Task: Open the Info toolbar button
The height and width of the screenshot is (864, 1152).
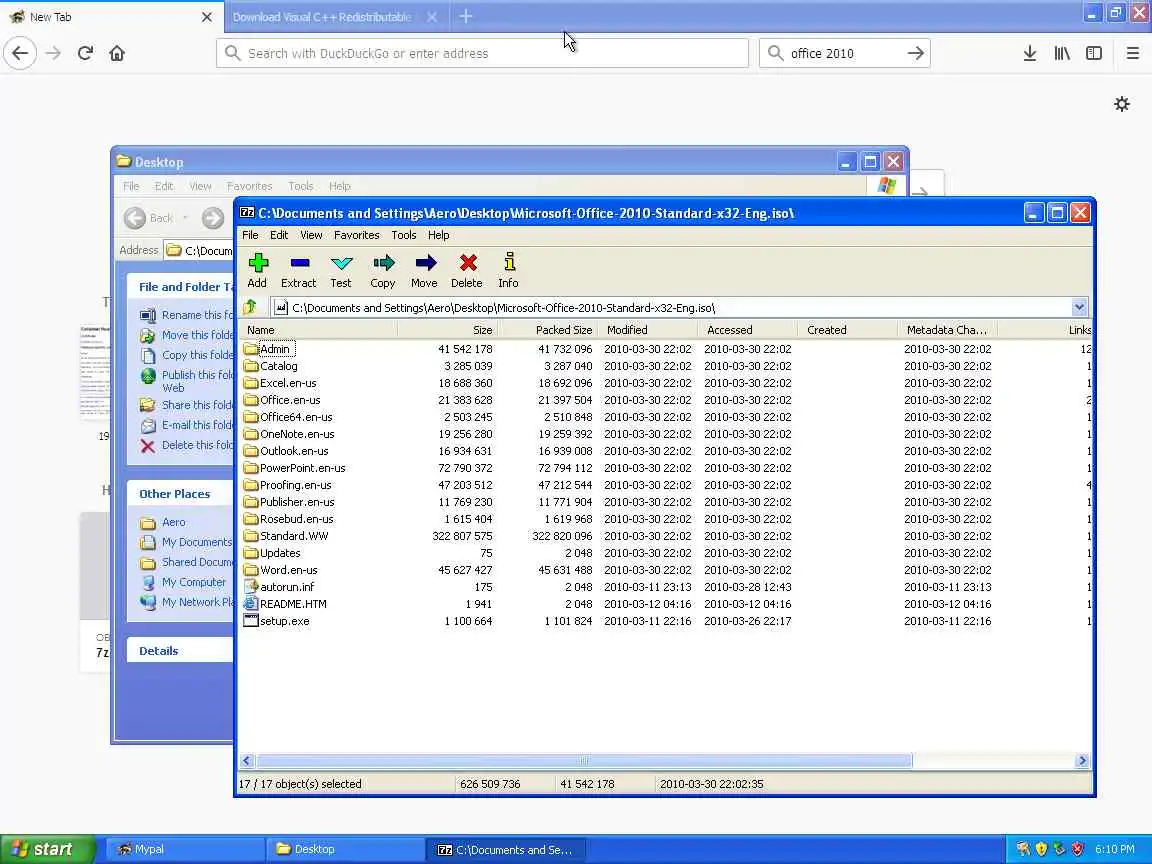Action: [x=508, y=270]
